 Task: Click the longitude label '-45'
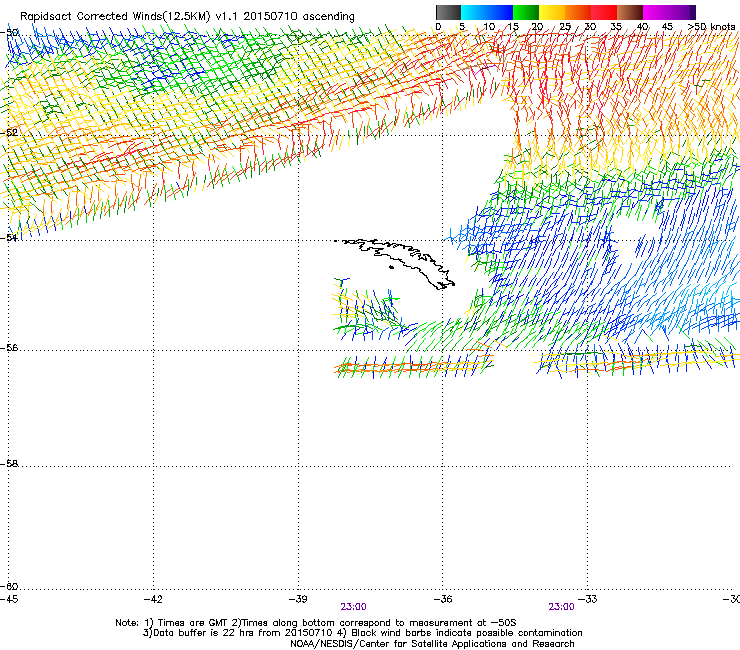tap(9, 599)
